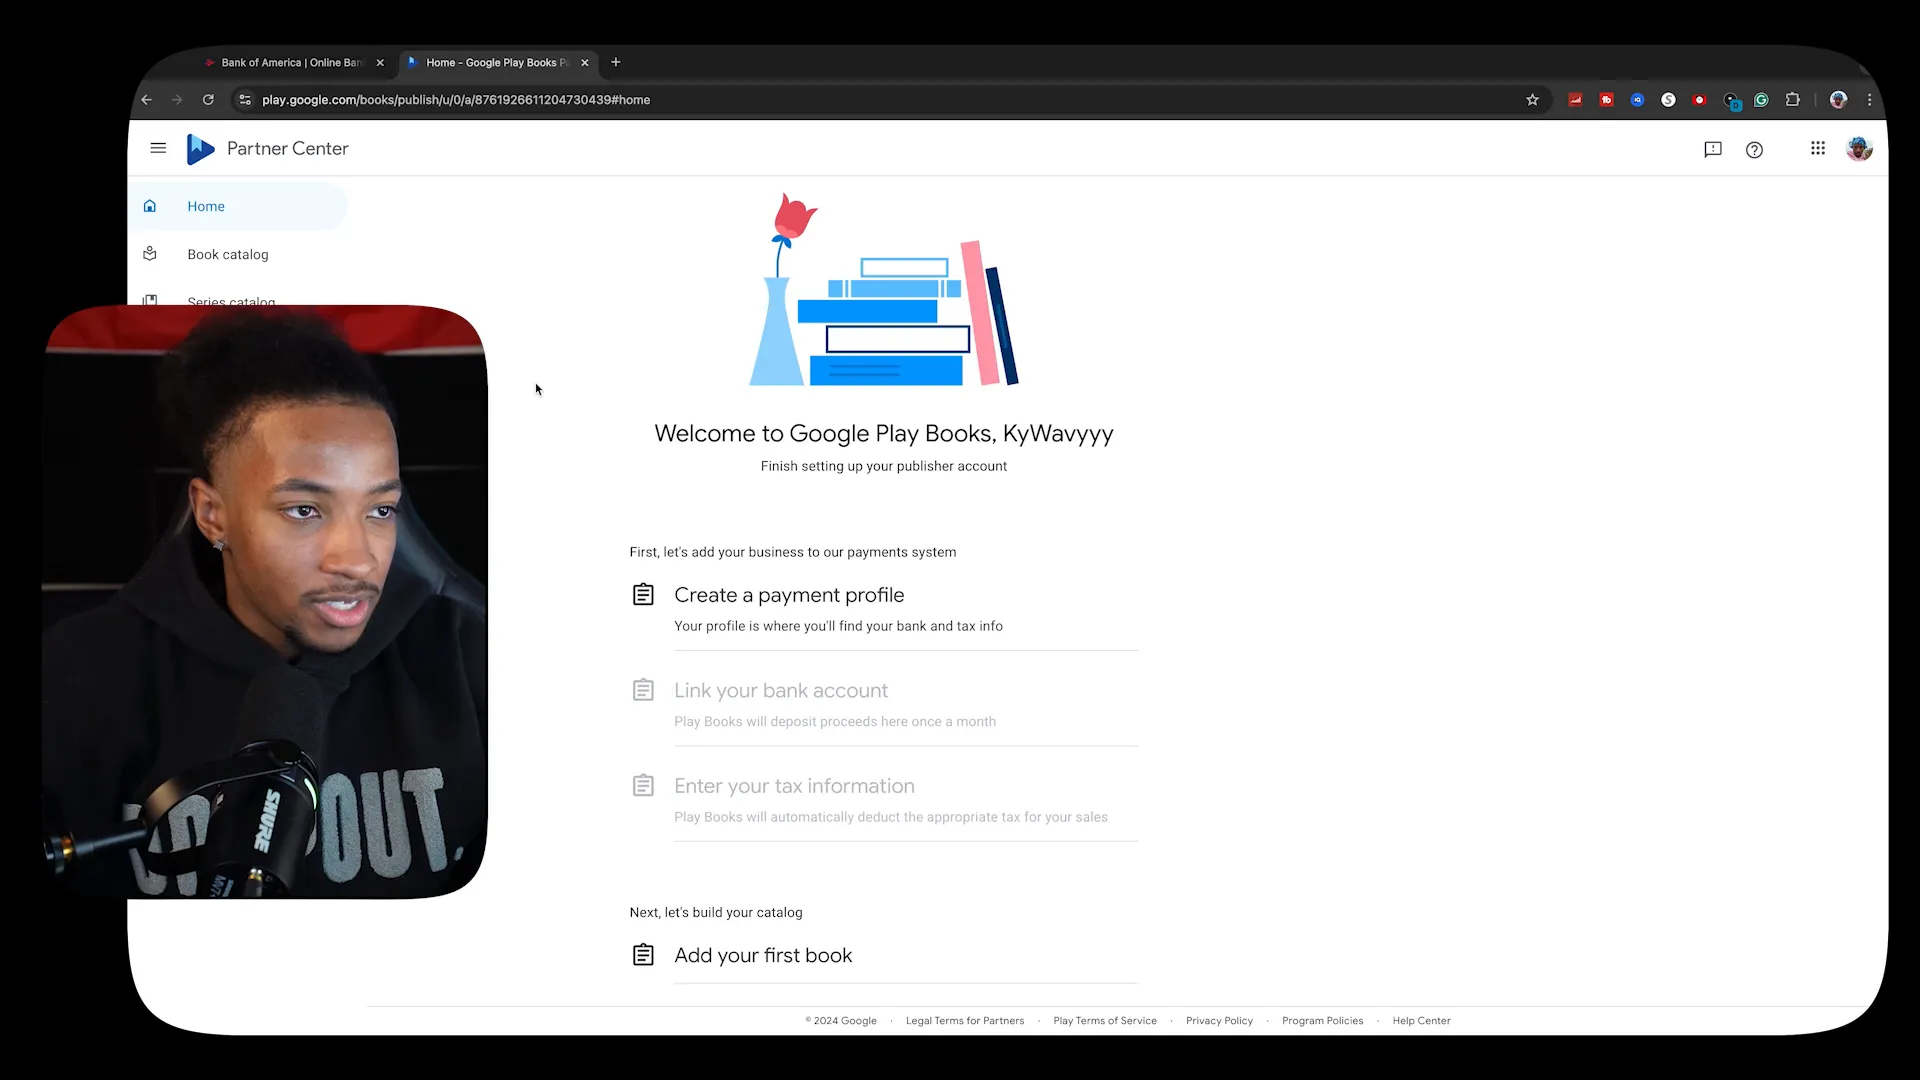Open the Privacy Policy footer link
Viewport: 1920px width, 1080px height.
1219,1021
